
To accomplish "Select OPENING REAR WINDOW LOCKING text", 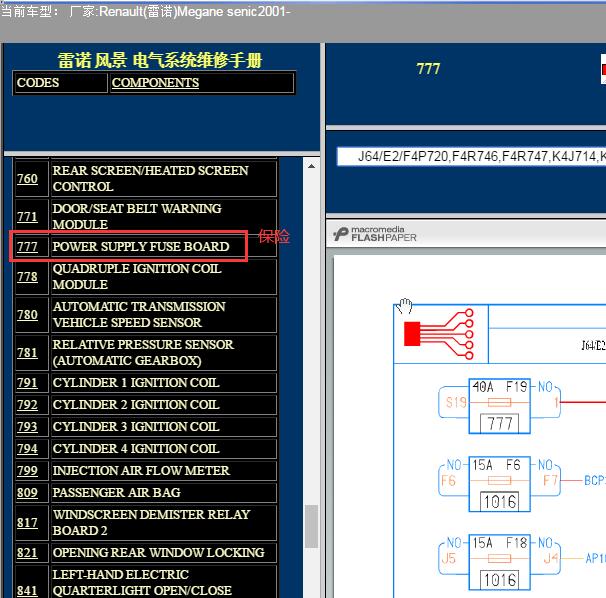I will coord(158,553).
